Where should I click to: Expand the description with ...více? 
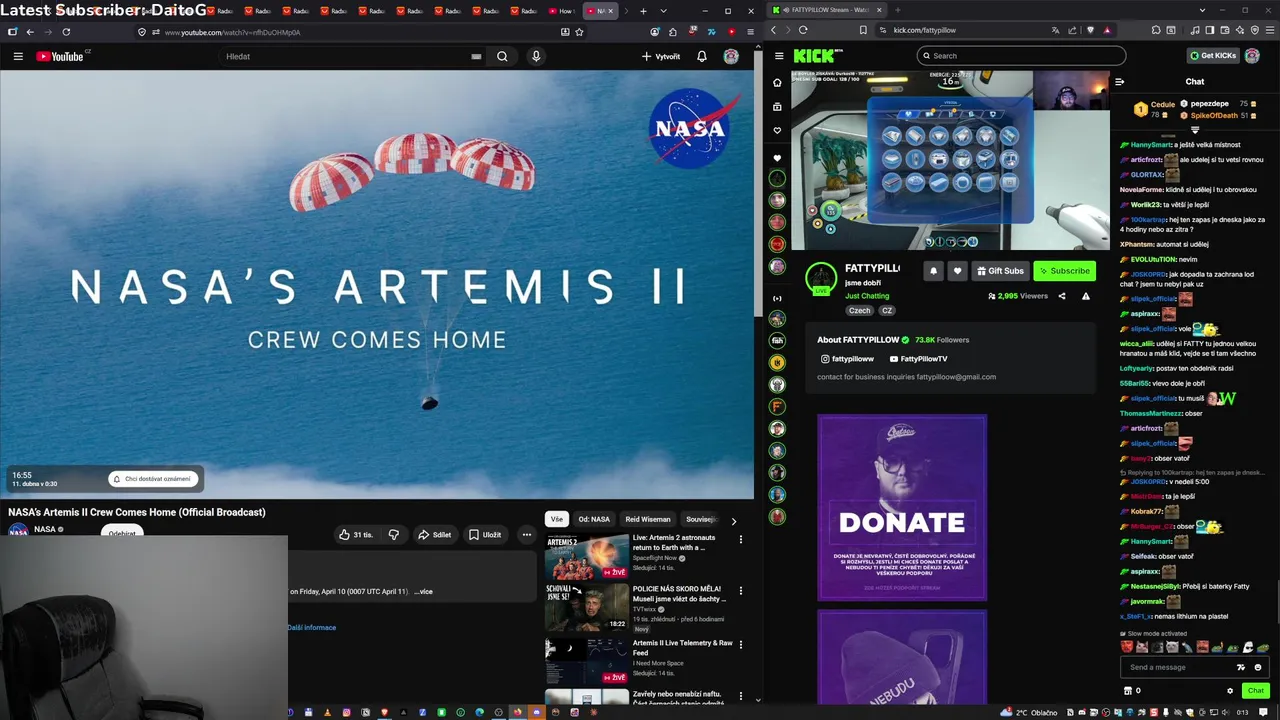pos(424,591)
